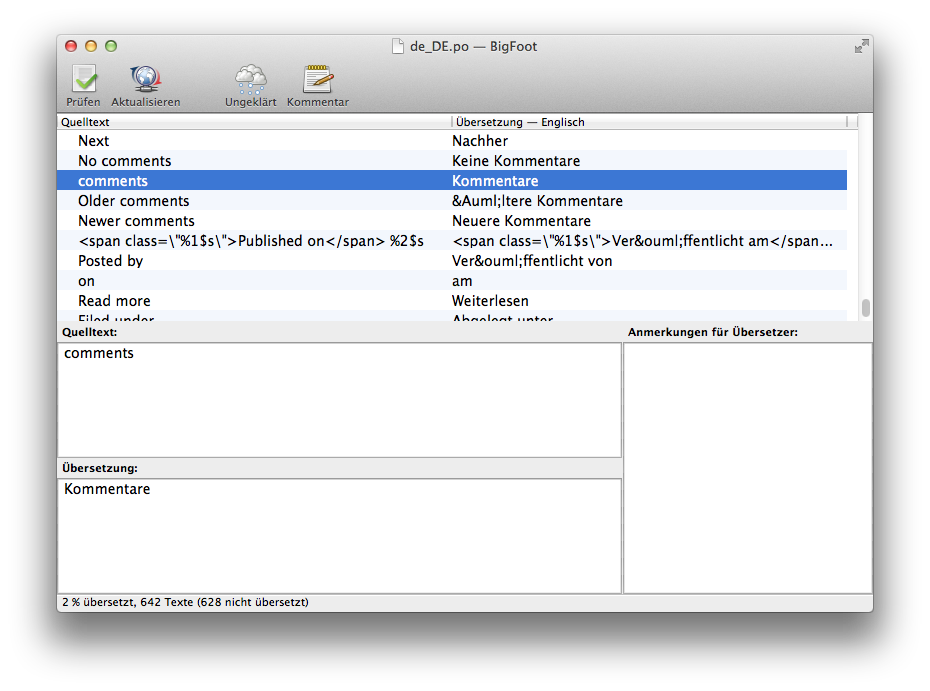The width and height of the screenshot is (930, 691).
Task: Click the Aktualisieren globe toolbar icon
Action: coord(146,79)
